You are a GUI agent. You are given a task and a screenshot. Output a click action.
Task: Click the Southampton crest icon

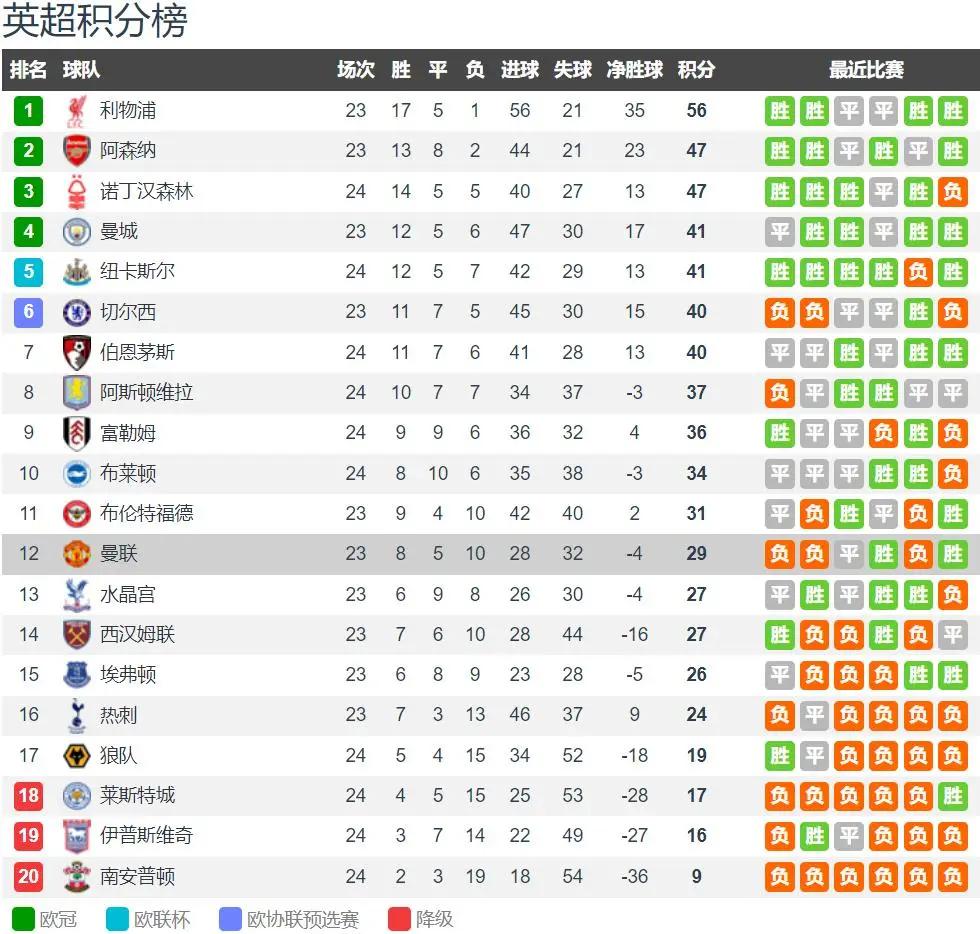click(77, 877)
